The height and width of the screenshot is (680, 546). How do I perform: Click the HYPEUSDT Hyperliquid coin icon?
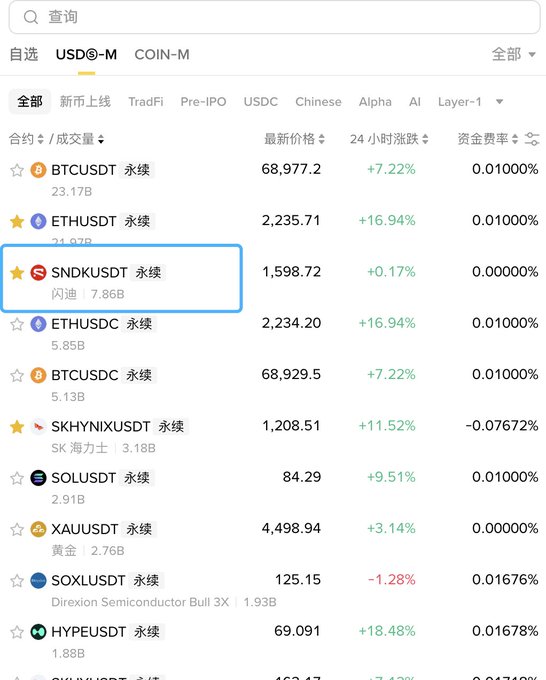tap(38, 632)
